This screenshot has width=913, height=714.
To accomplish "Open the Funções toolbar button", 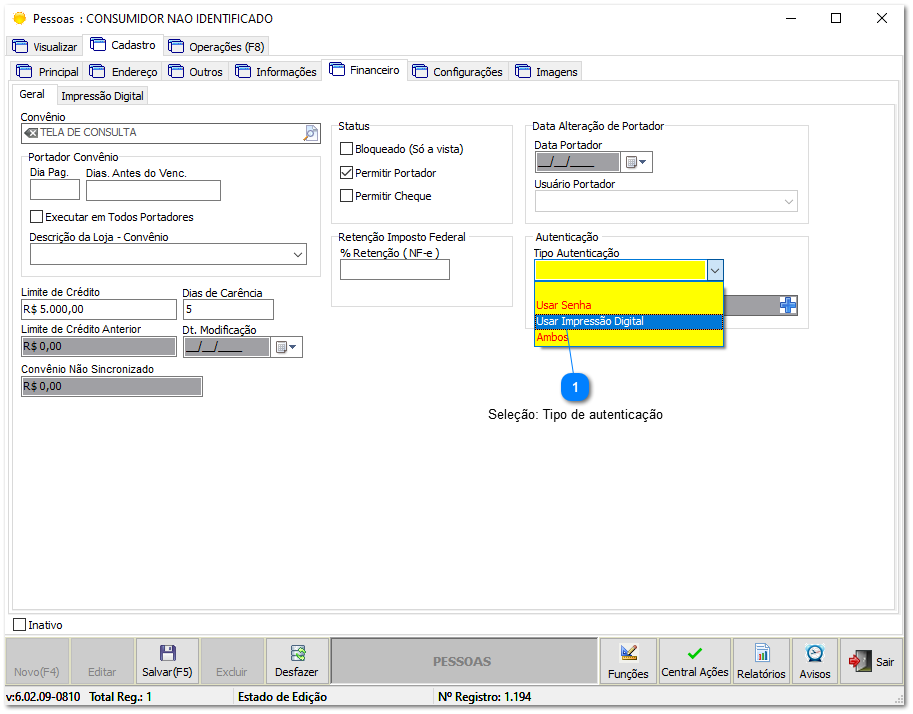I will click(628, 661).
